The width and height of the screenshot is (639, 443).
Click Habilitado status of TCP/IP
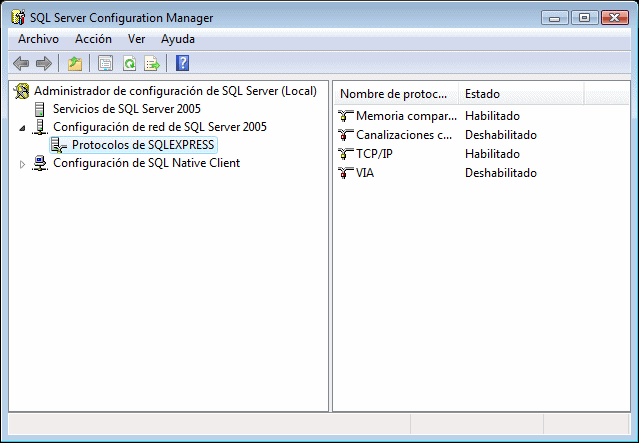[x=492, y=154]
